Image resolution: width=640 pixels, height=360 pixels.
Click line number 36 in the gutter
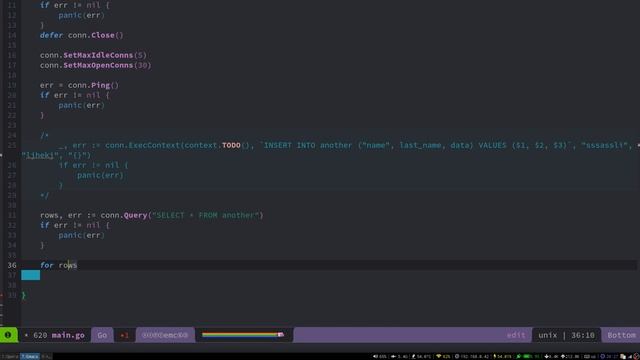[12, 265]
